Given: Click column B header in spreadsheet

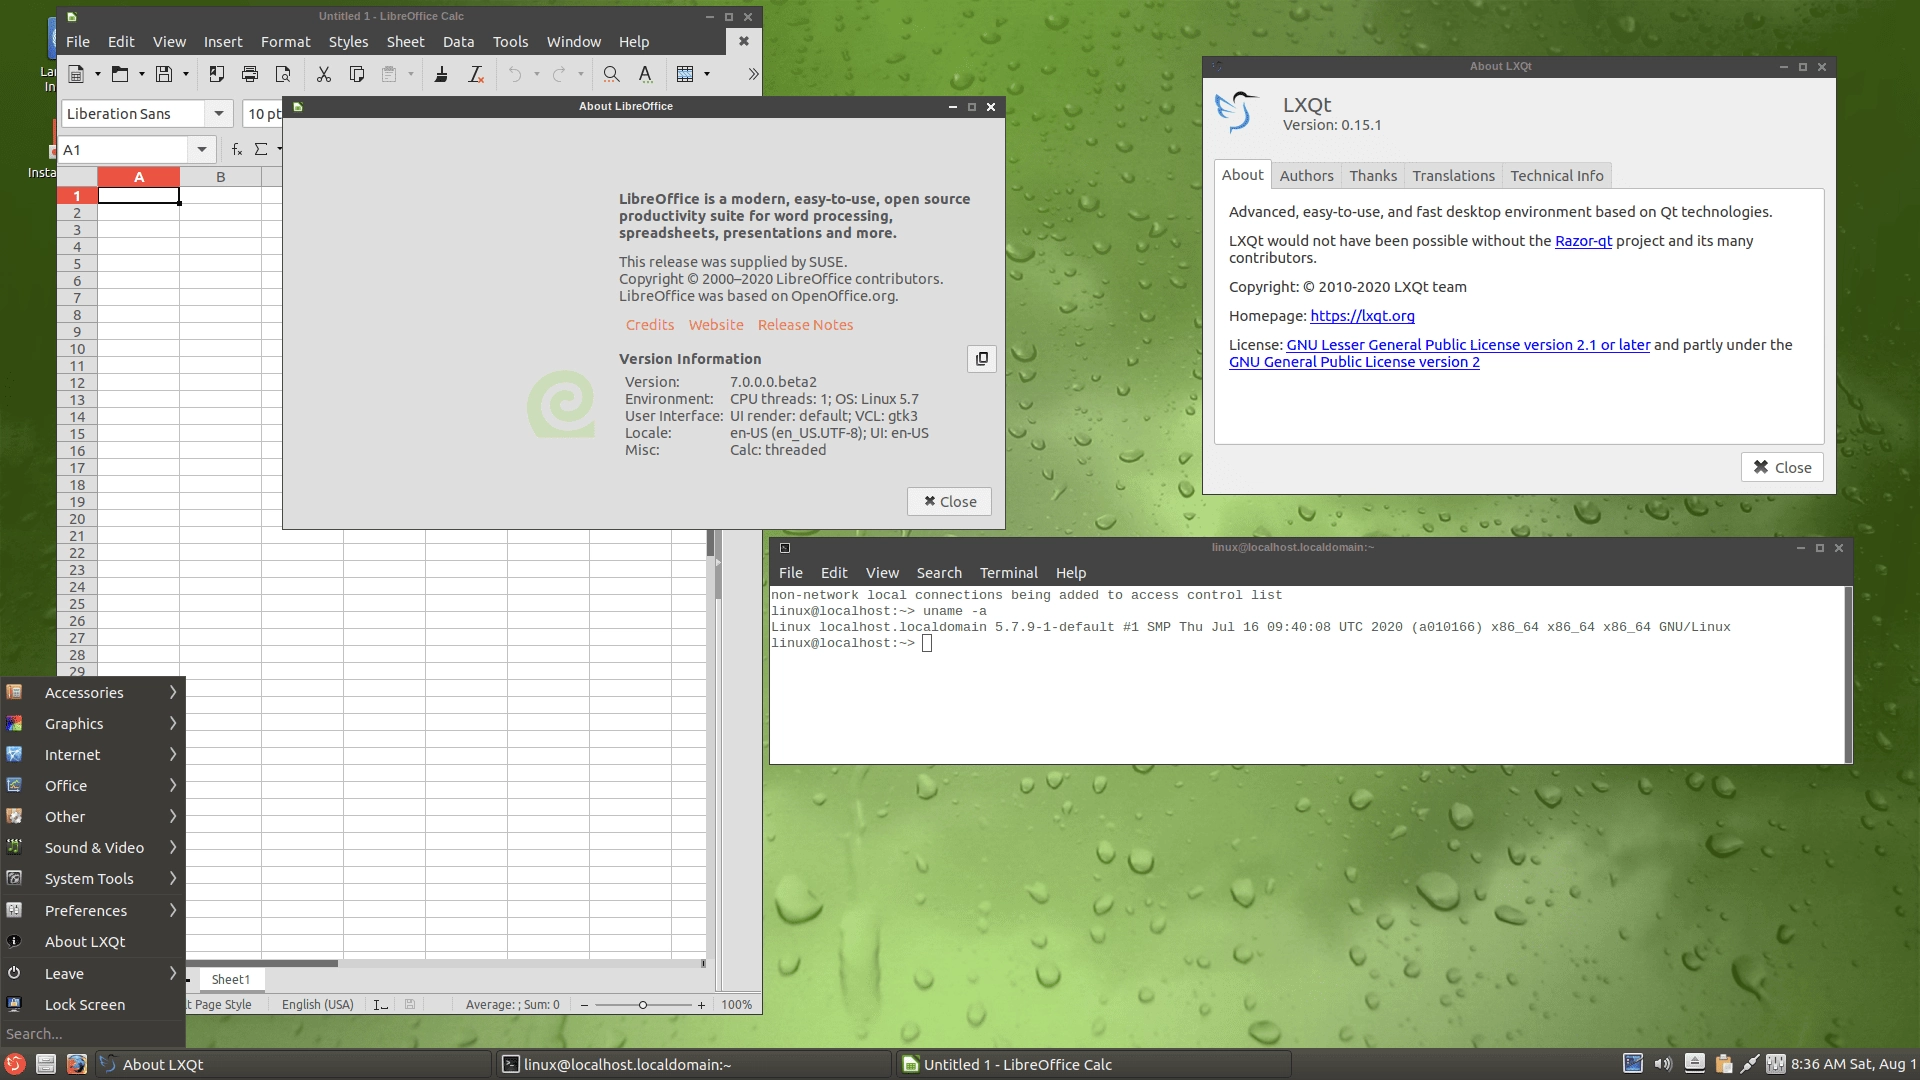Looking at the screenshot, I should [x=220, y=177].
